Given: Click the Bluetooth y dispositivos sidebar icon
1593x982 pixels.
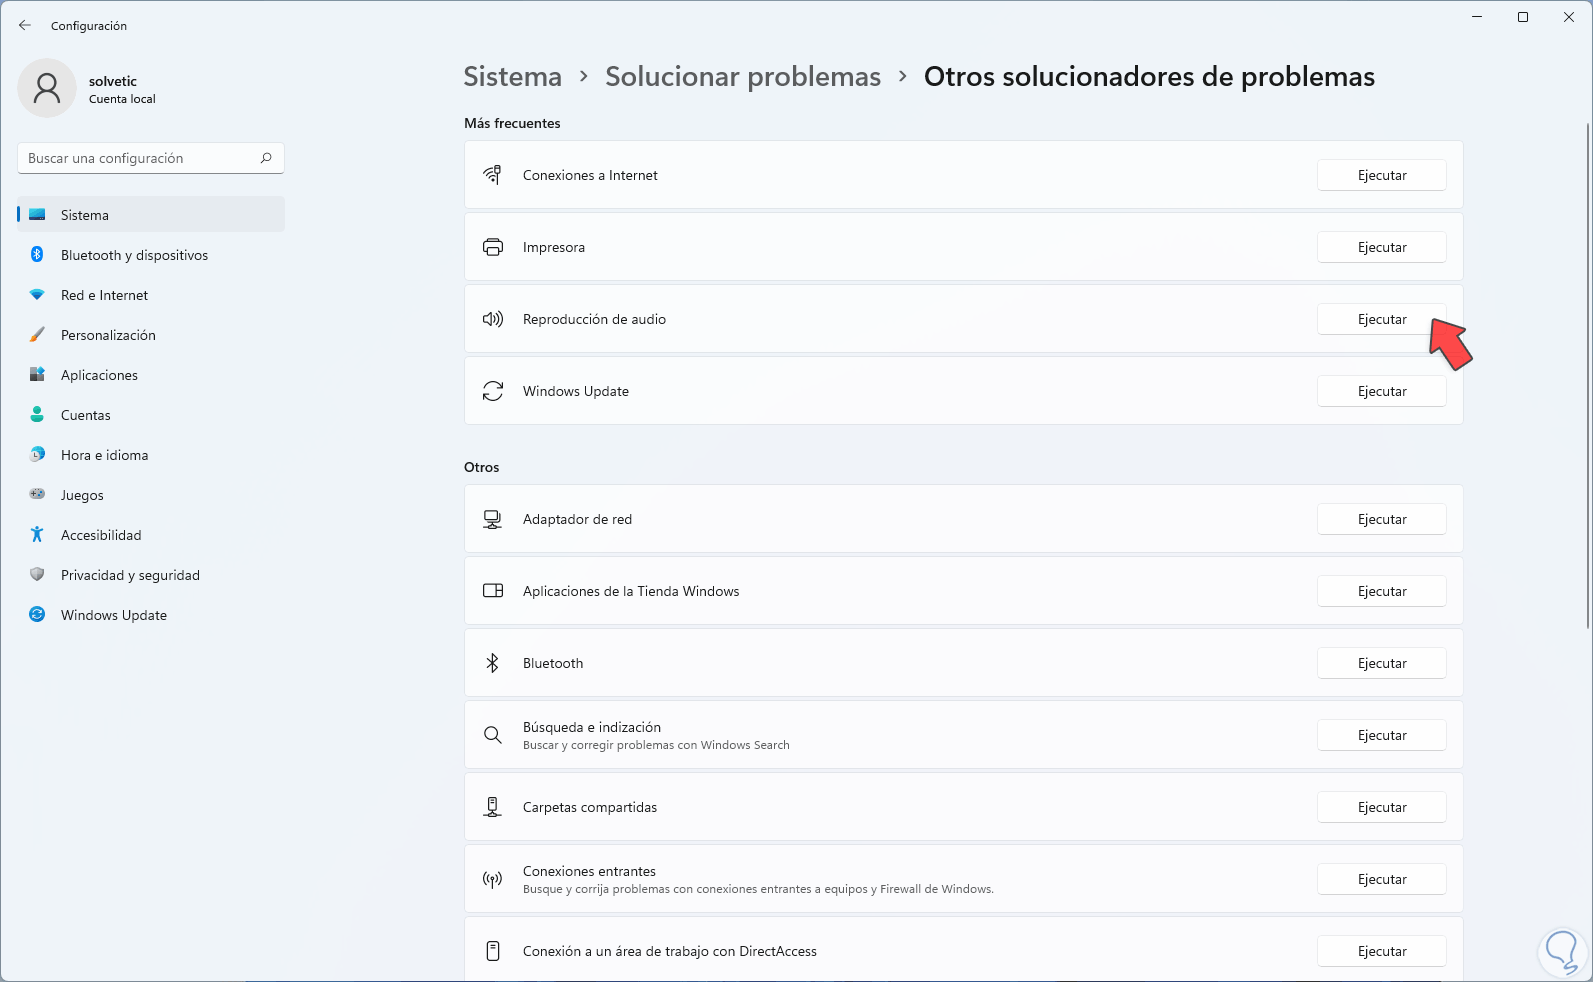Looking at the screenshot, I should (x=37, y=255).
